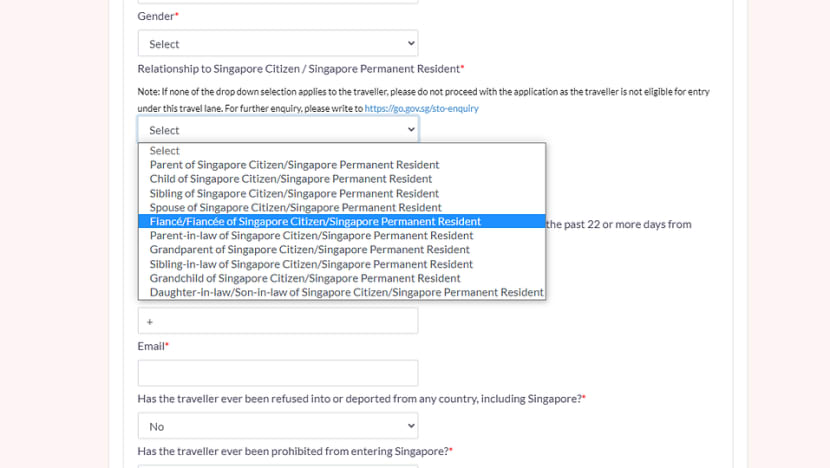Click the 'prohibited from entering Singapore' question text
The width and height of the screenshot is (830, 468).
[x=295, y=451]
